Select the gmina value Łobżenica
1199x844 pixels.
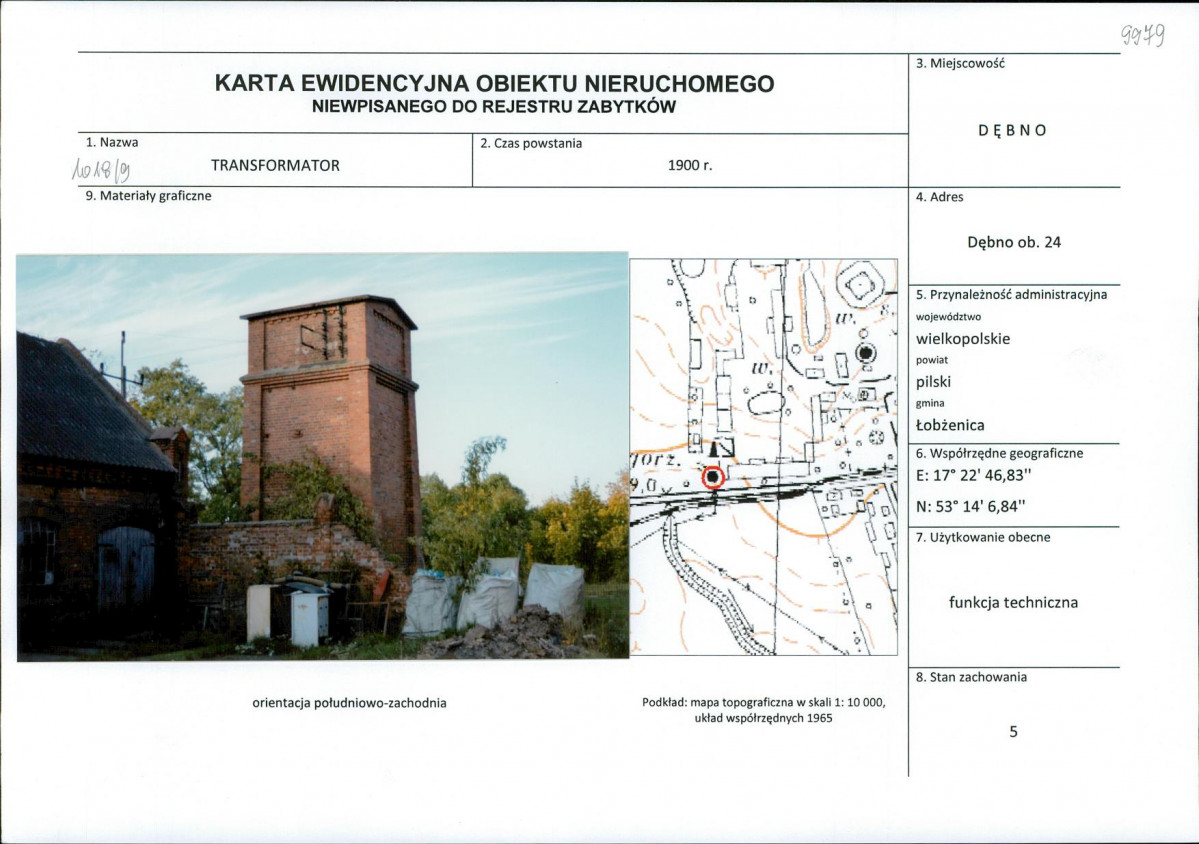pos(950,423)
